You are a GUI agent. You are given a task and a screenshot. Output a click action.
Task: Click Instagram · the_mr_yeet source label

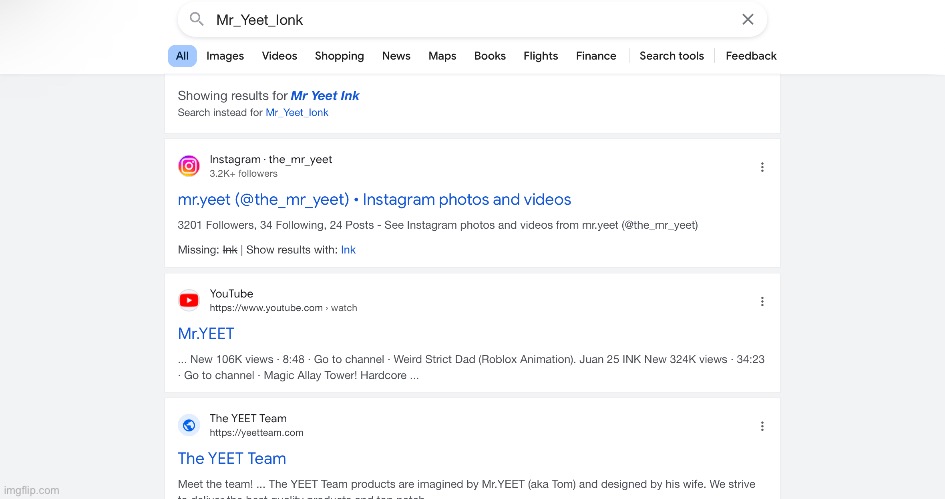click(x=271, y=159)
